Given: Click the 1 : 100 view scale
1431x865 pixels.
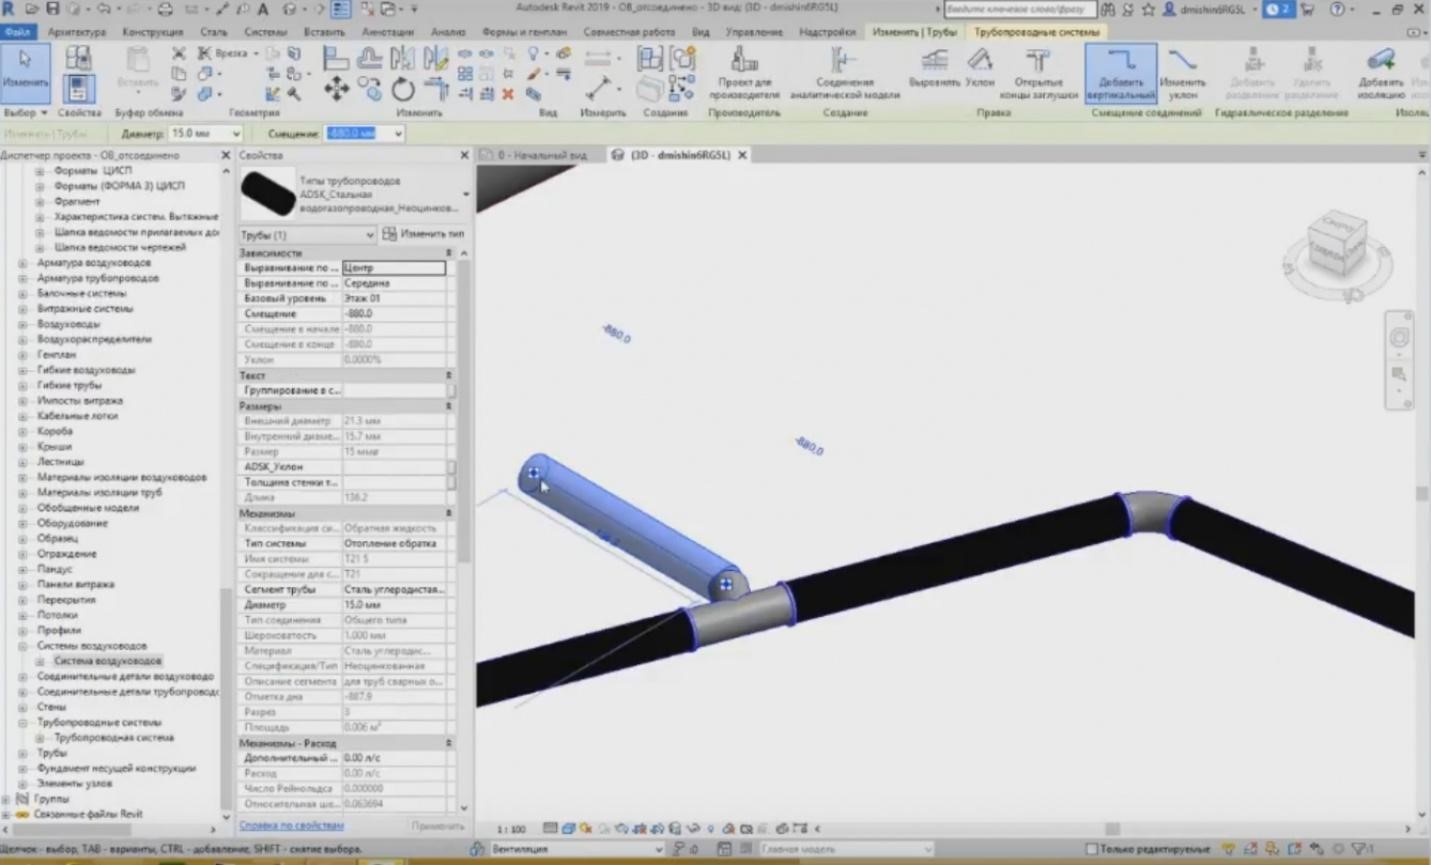Looking at the screenshot, I should point(511,829).
